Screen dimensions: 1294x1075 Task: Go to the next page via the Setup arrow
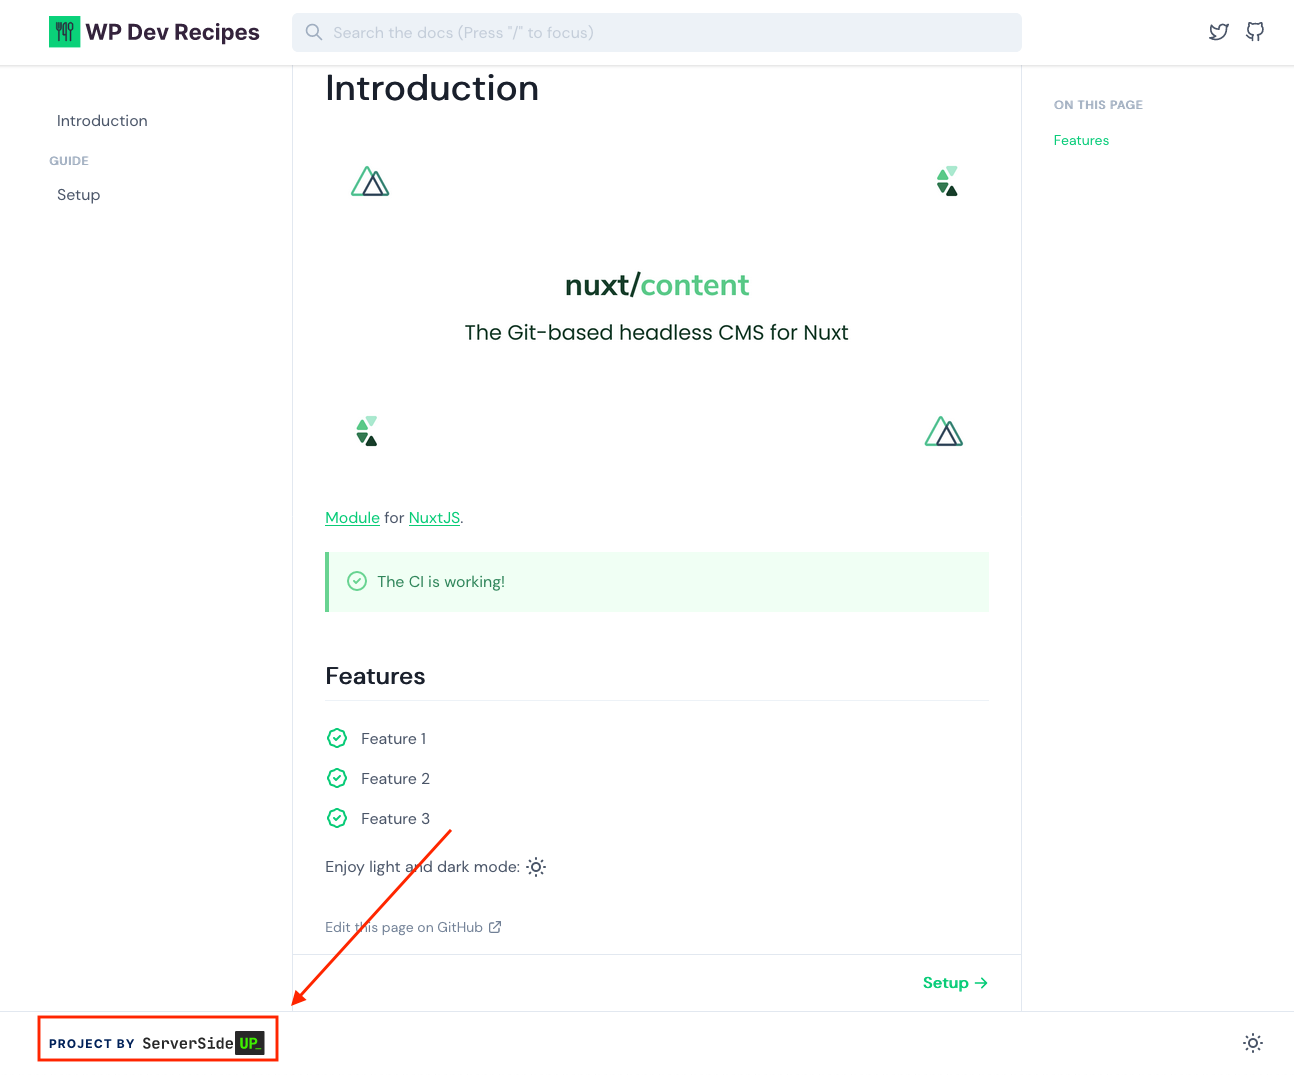click(x=953, y=982)
